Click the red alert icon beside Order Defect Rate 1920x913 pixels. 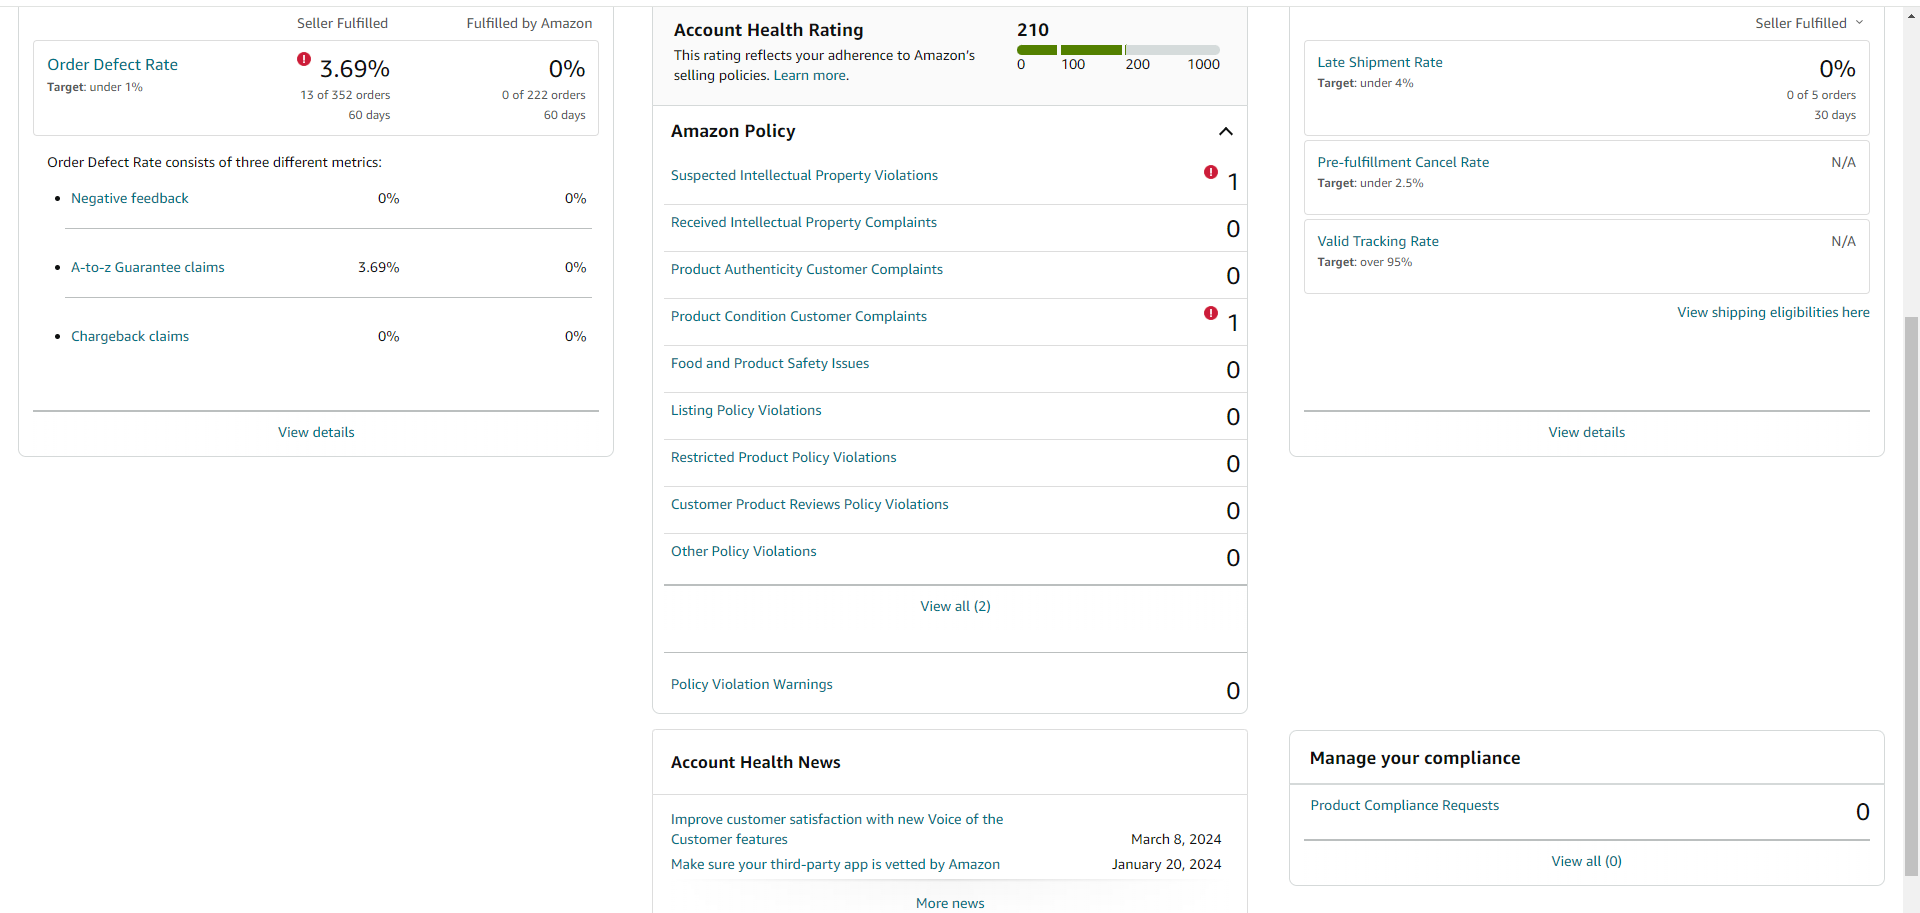coord(304,59)
